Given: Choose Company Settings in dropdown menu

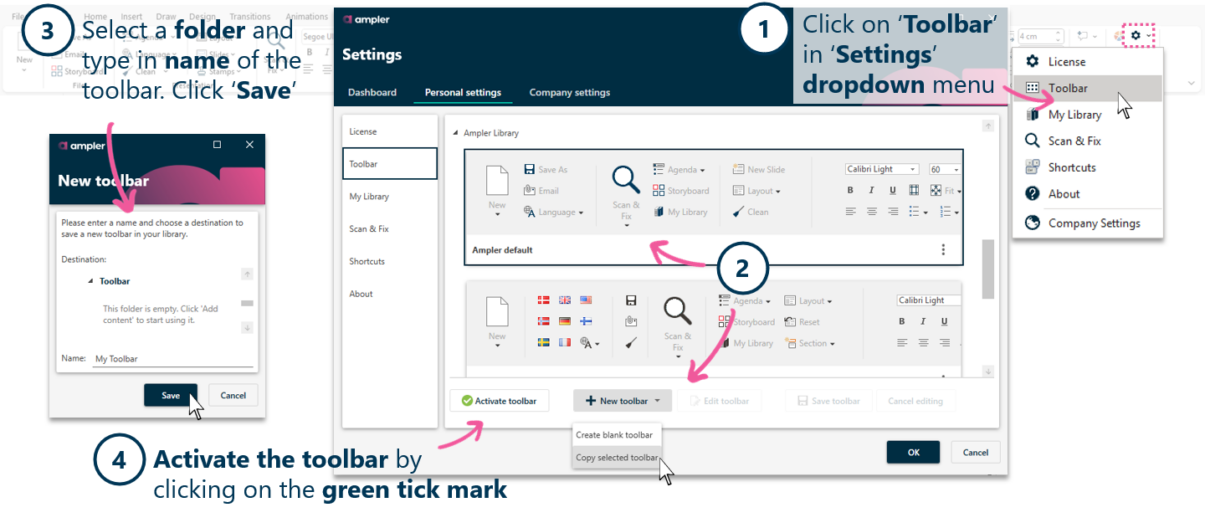Looking at the screenshot, I should point(1088,223).
